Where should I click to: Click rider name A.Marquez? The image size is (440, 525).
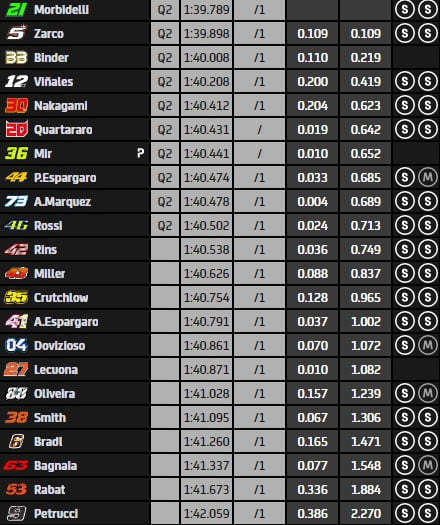point(62,202)
